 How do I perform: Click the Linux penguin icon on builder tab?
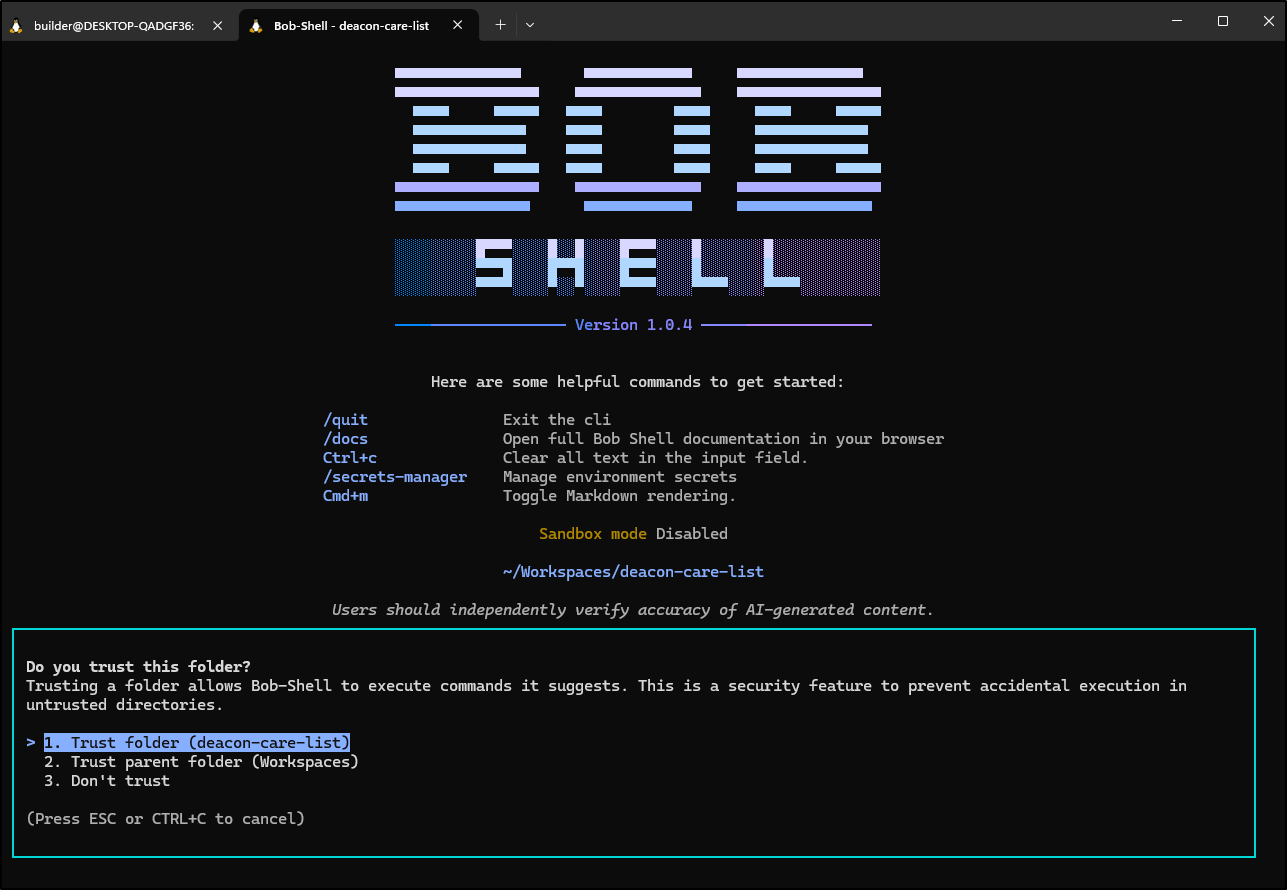click(16, 25)
